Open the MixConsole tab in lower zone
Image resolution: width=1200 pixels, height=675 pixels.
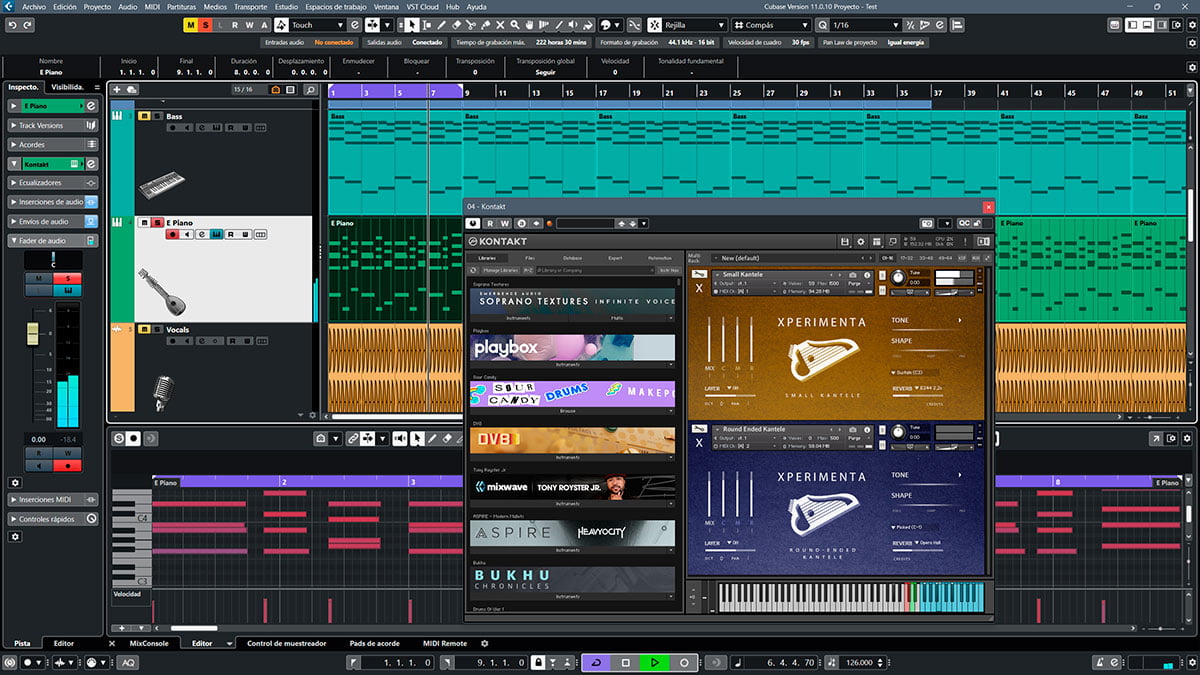[148, 643]
